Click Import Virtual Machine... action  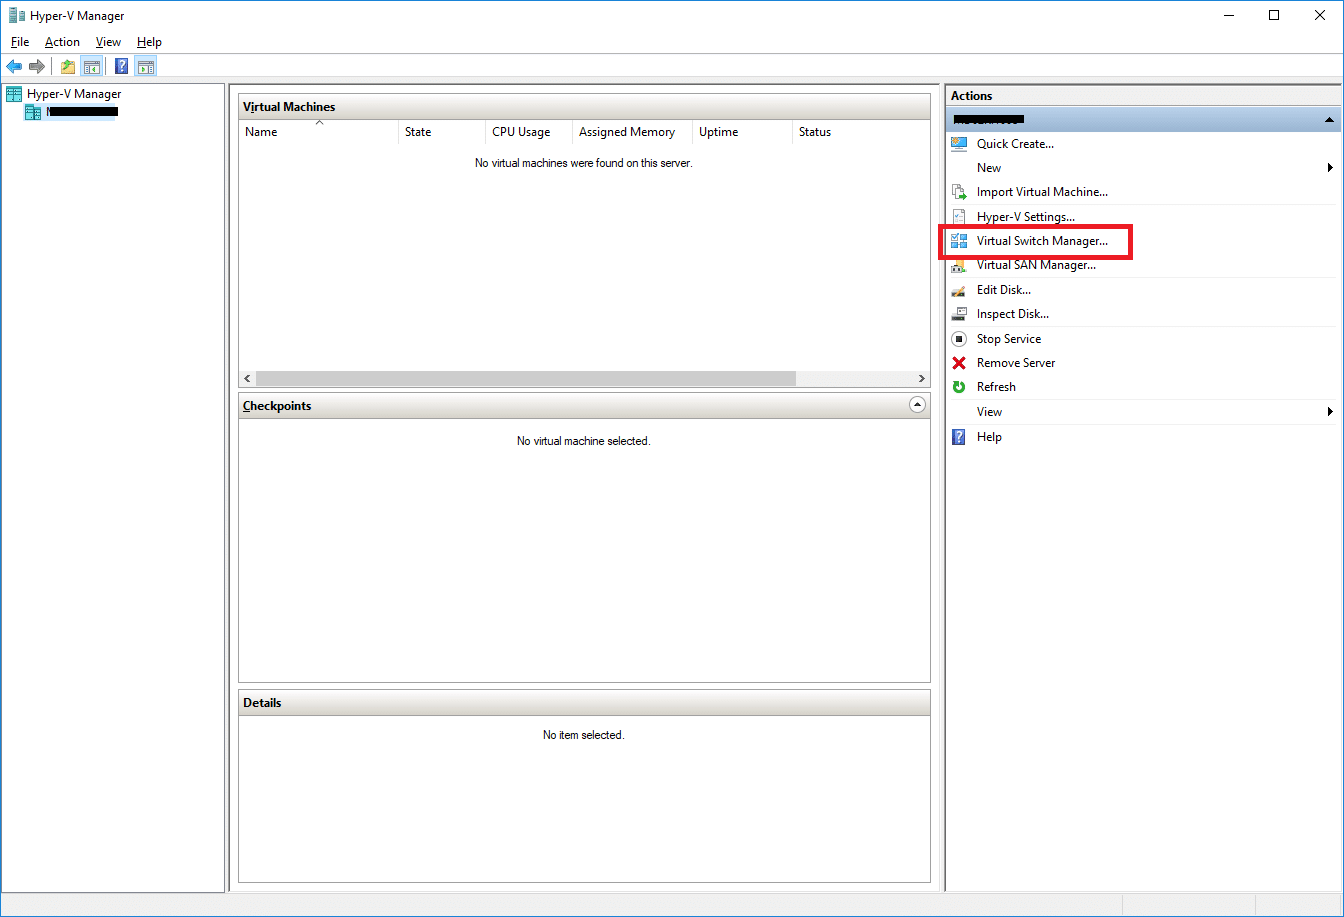1042,192
